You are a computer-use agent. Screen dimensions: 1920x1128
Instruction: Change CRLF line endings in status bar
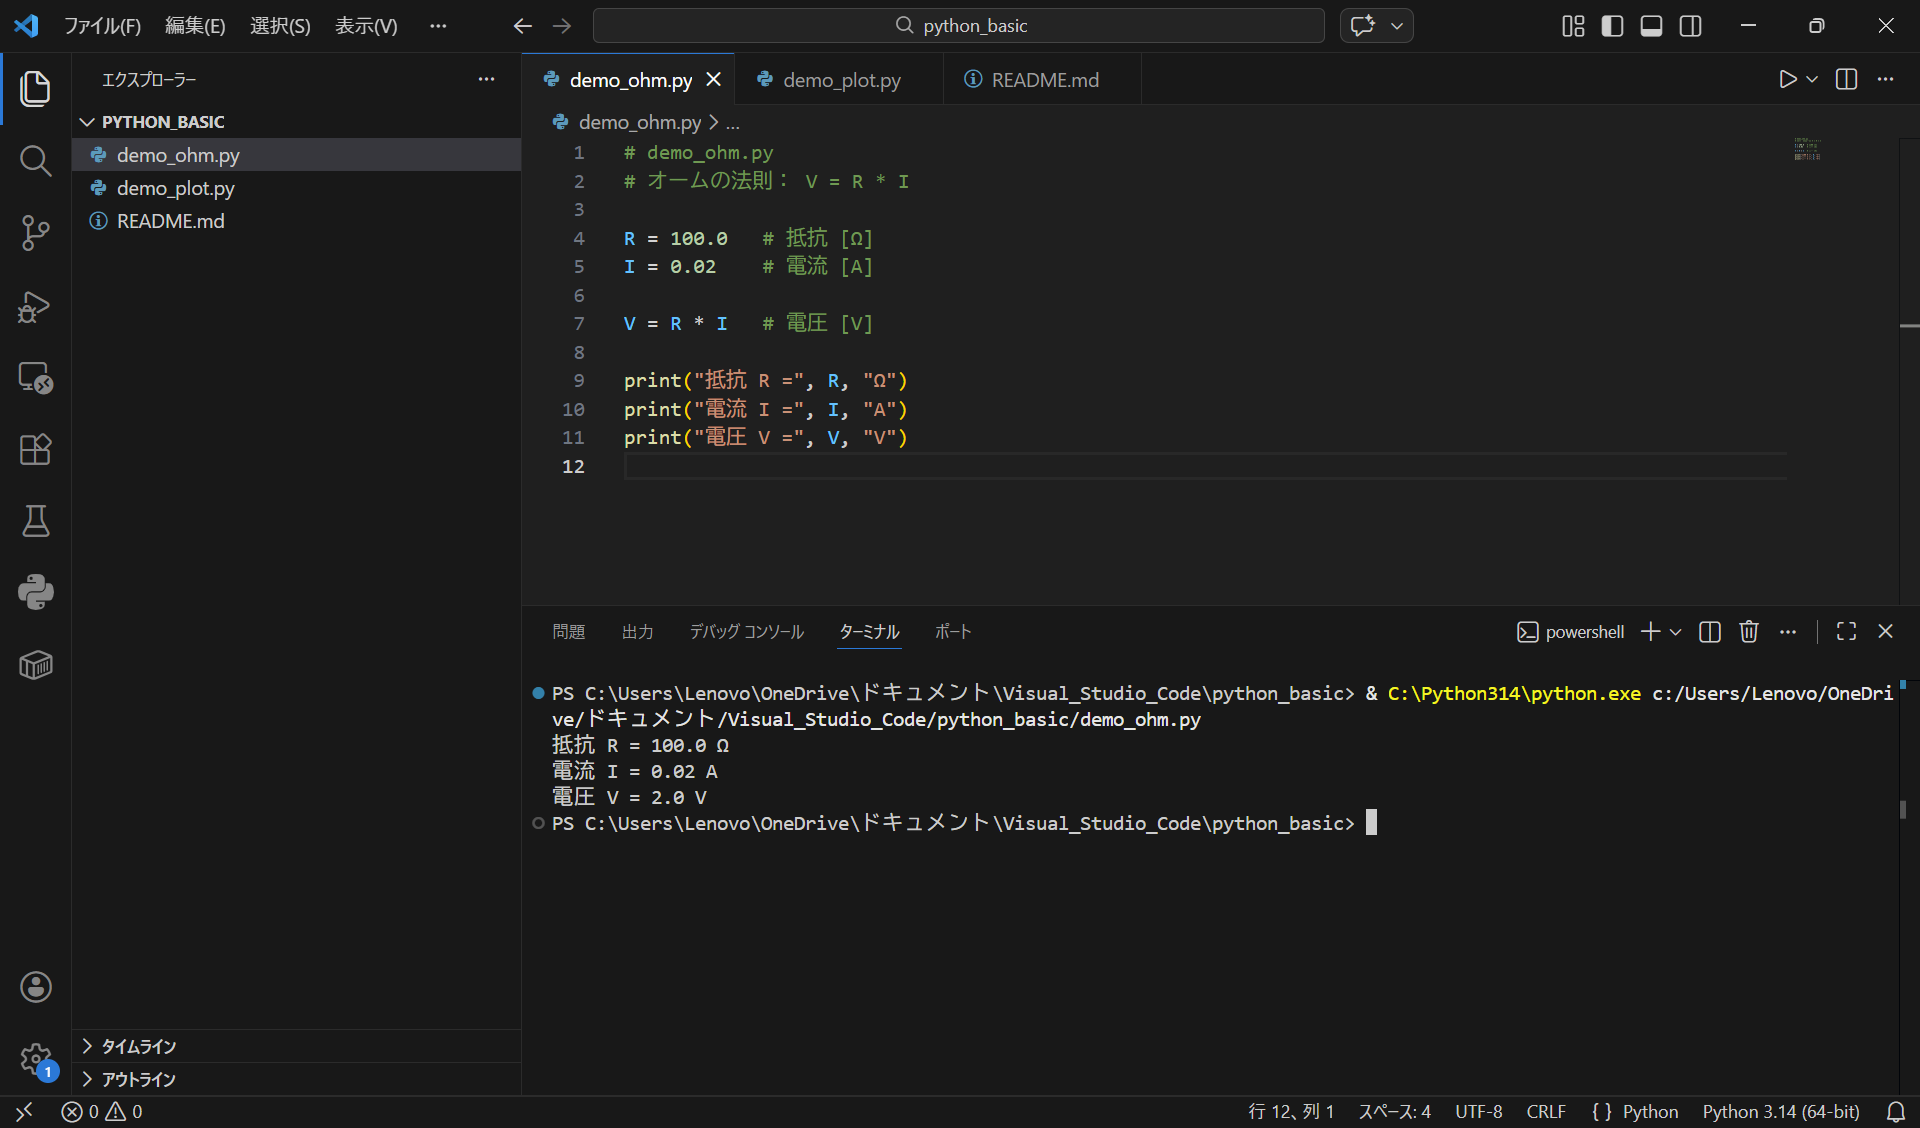[1545, 1111]
